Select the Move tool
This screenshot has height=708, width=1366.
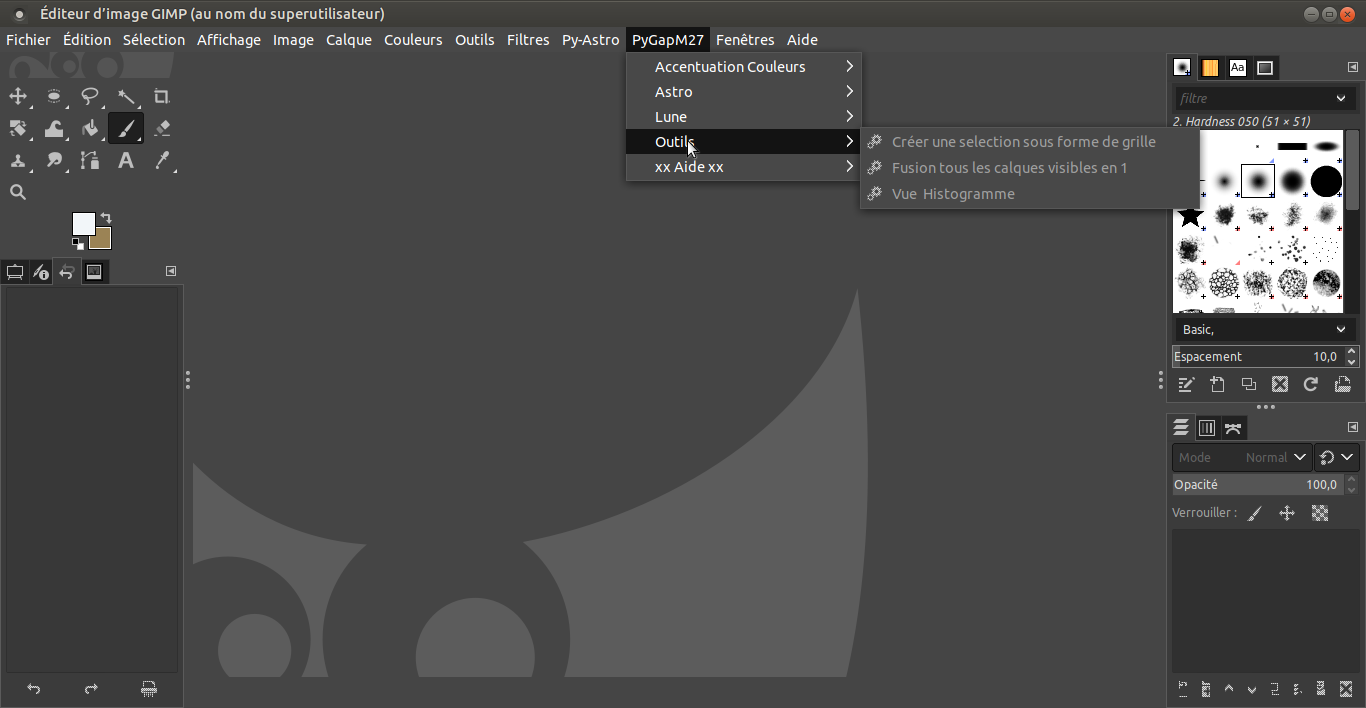(18, 97)
